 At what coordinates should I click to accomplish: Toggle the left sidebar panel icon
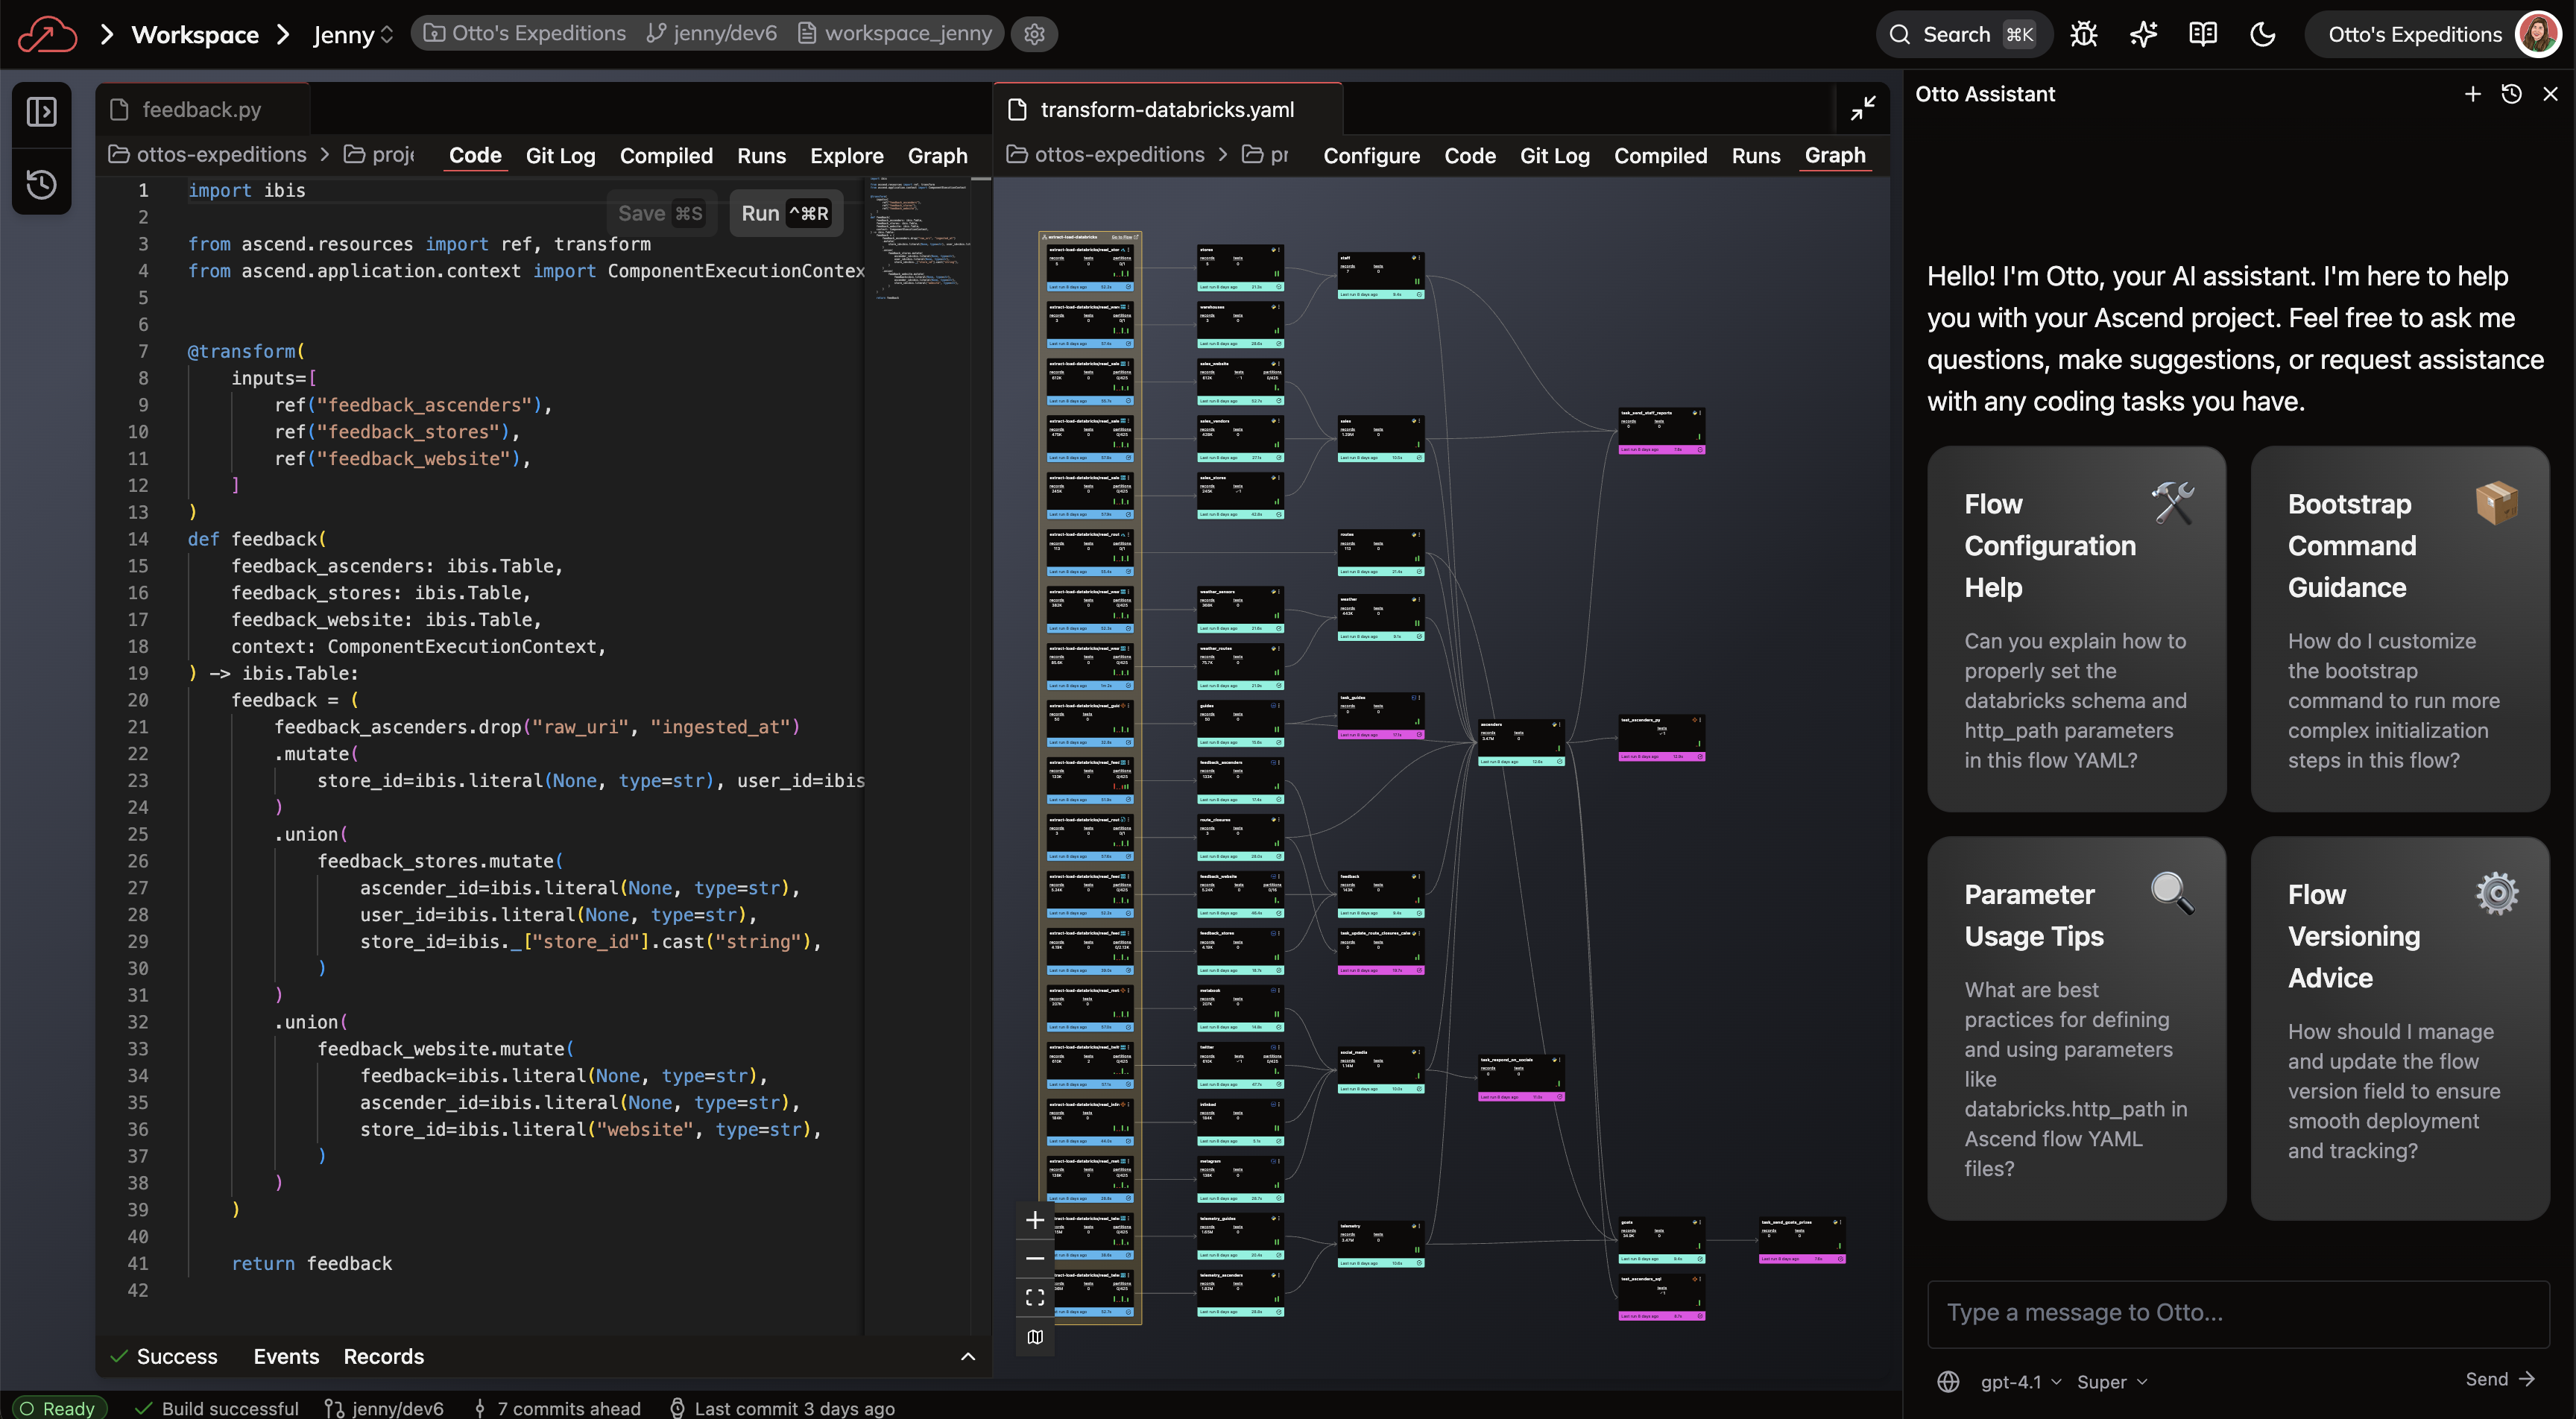click(x=41, y=111)
